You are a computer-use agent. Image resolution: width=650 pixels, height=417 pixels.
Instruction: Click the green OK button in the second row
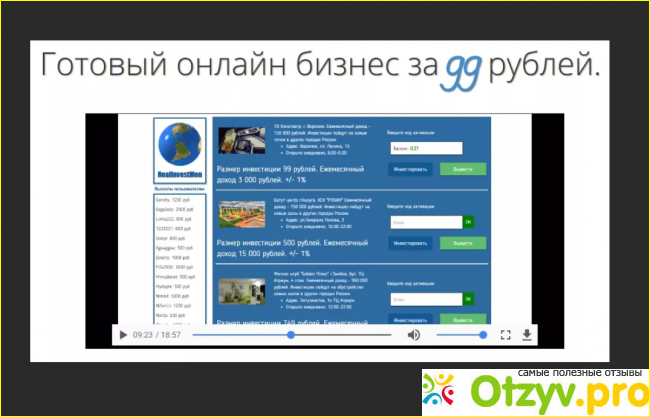467,221
